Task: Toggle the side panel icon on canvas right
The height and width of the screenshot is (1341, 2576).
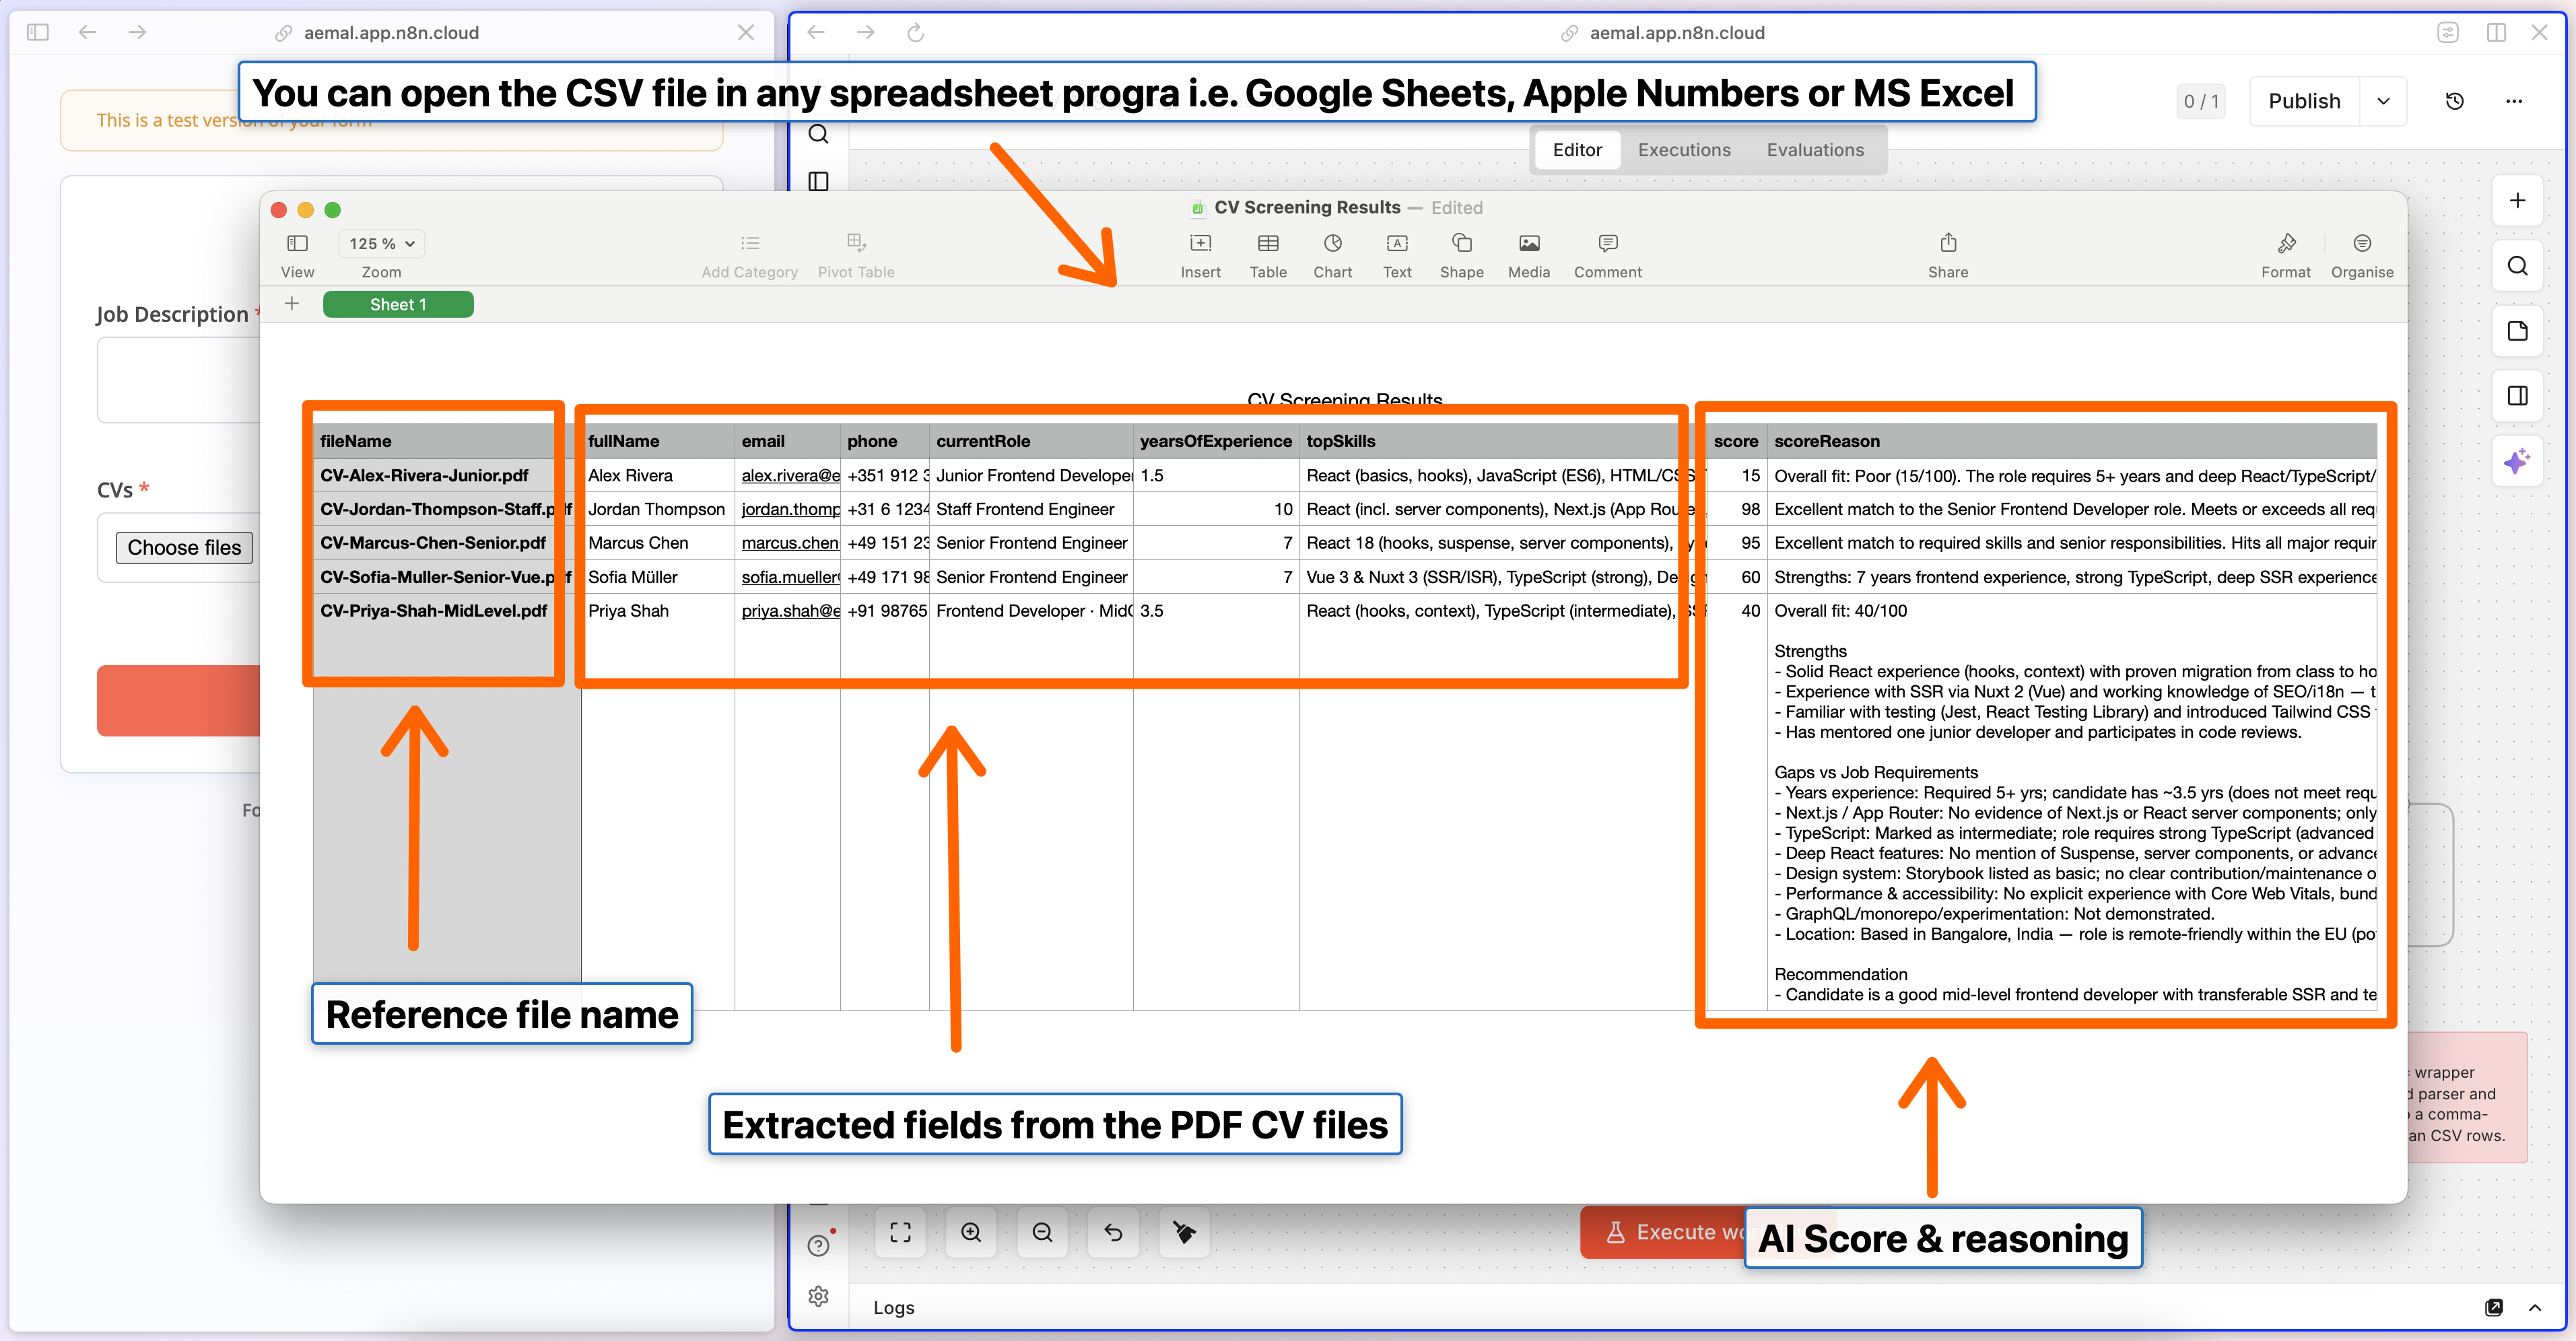Action: coord(2517,396)
